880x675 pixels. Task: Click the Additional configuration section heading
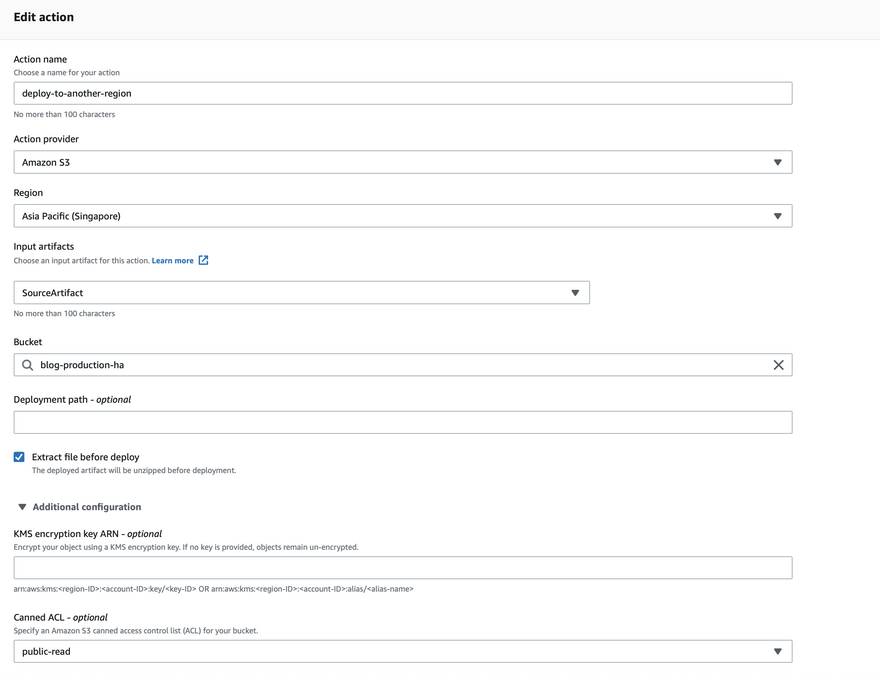coord(87,507)
